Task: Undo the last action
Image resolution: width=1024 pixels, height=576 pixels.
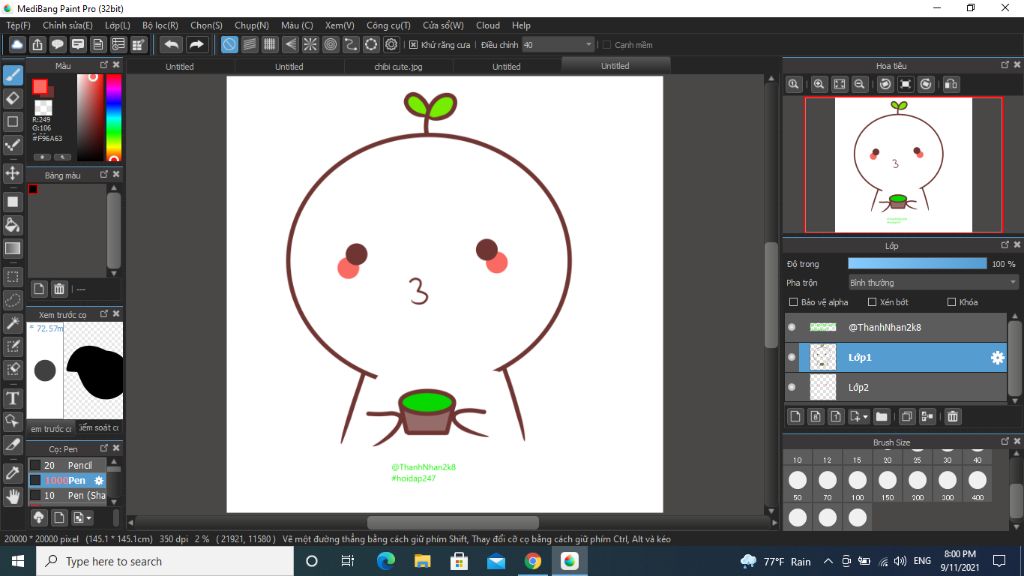Action: tap(171, 44)
